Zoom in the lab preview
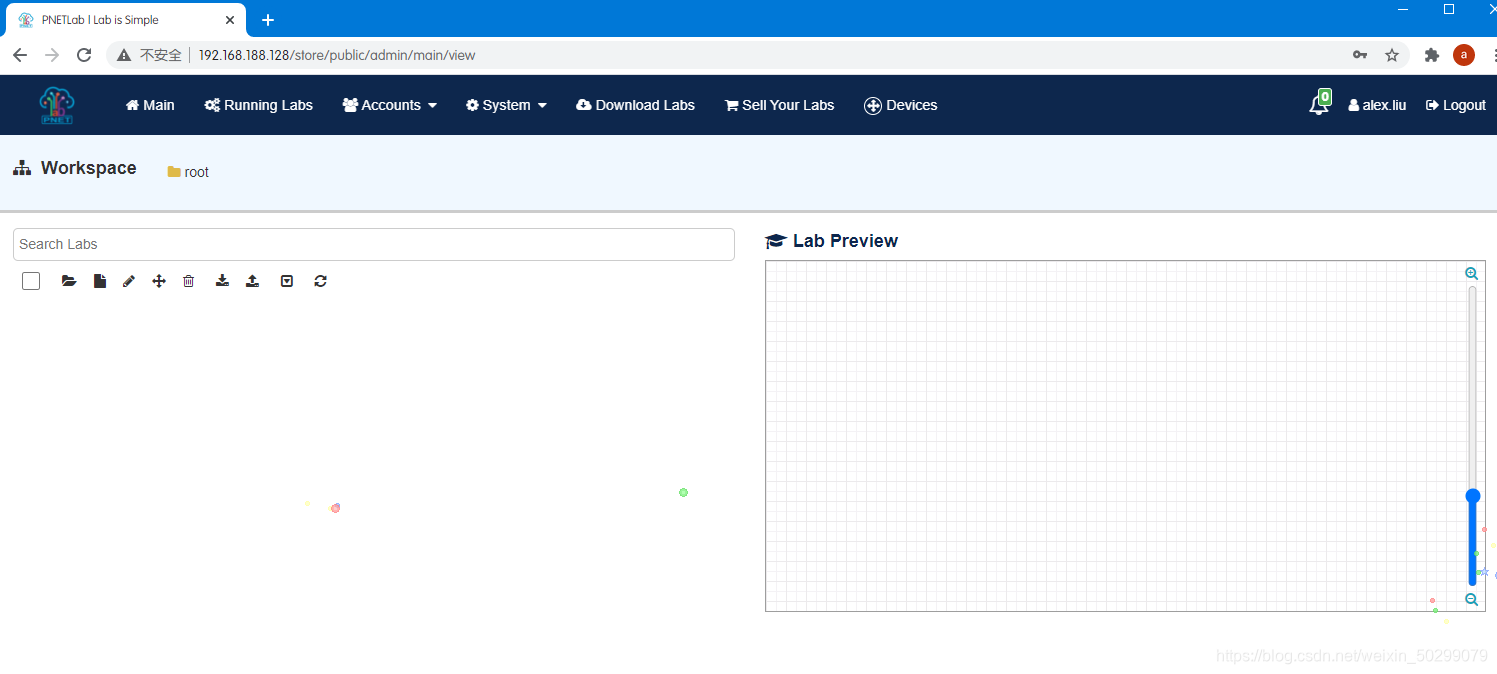Viewport: 1497px width, 674px height. (1471, 273)
